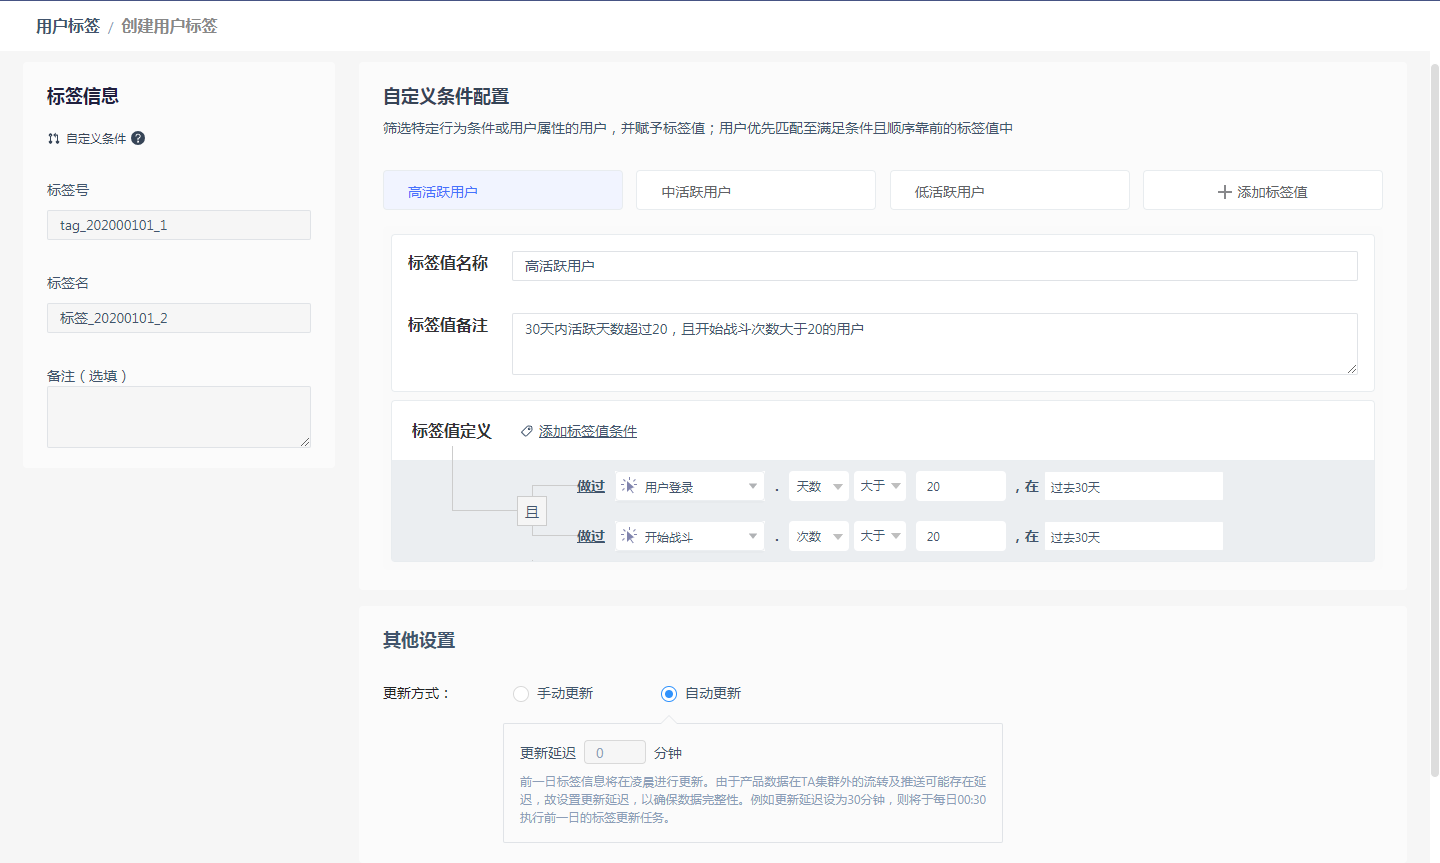Viewport: 1440px width, 863px height.
Task: Click the 更新延迟 minutes input
Action: click(x=614, y=753)
